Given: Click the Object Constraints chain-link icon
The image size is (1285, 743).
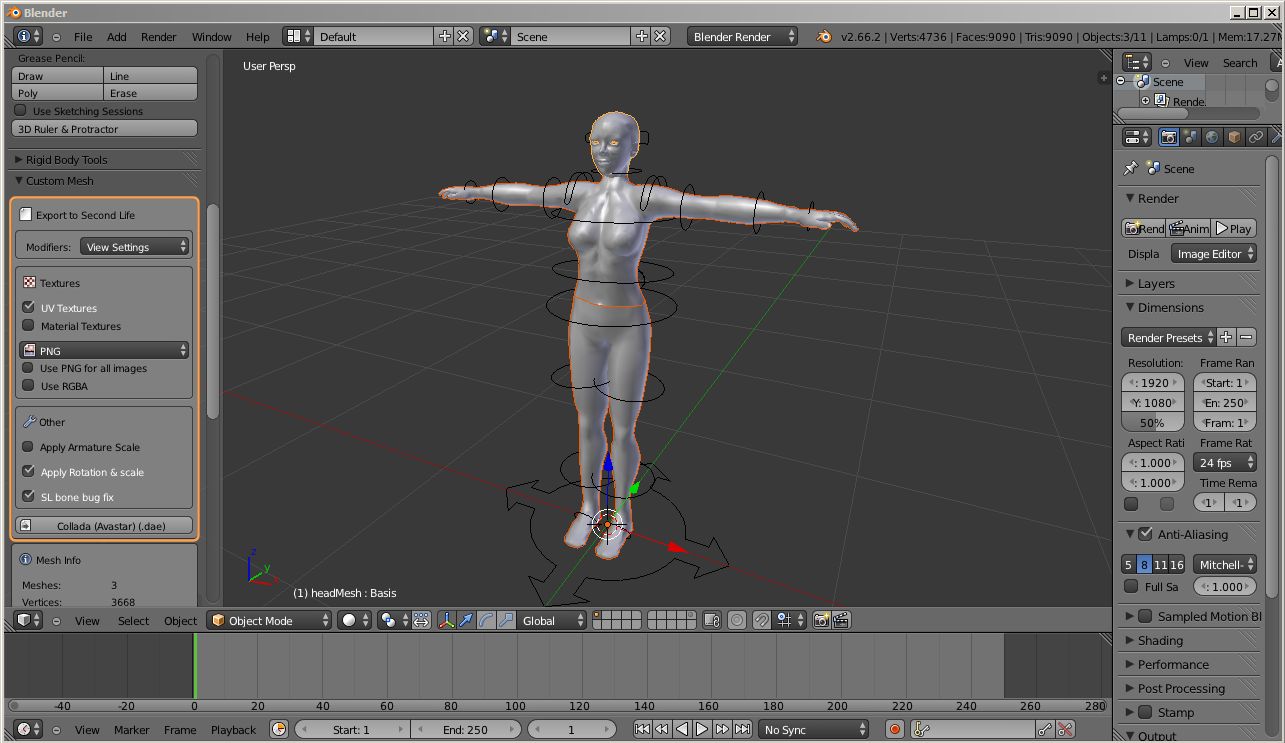Looking at the screenshot, I should 1256,137.
